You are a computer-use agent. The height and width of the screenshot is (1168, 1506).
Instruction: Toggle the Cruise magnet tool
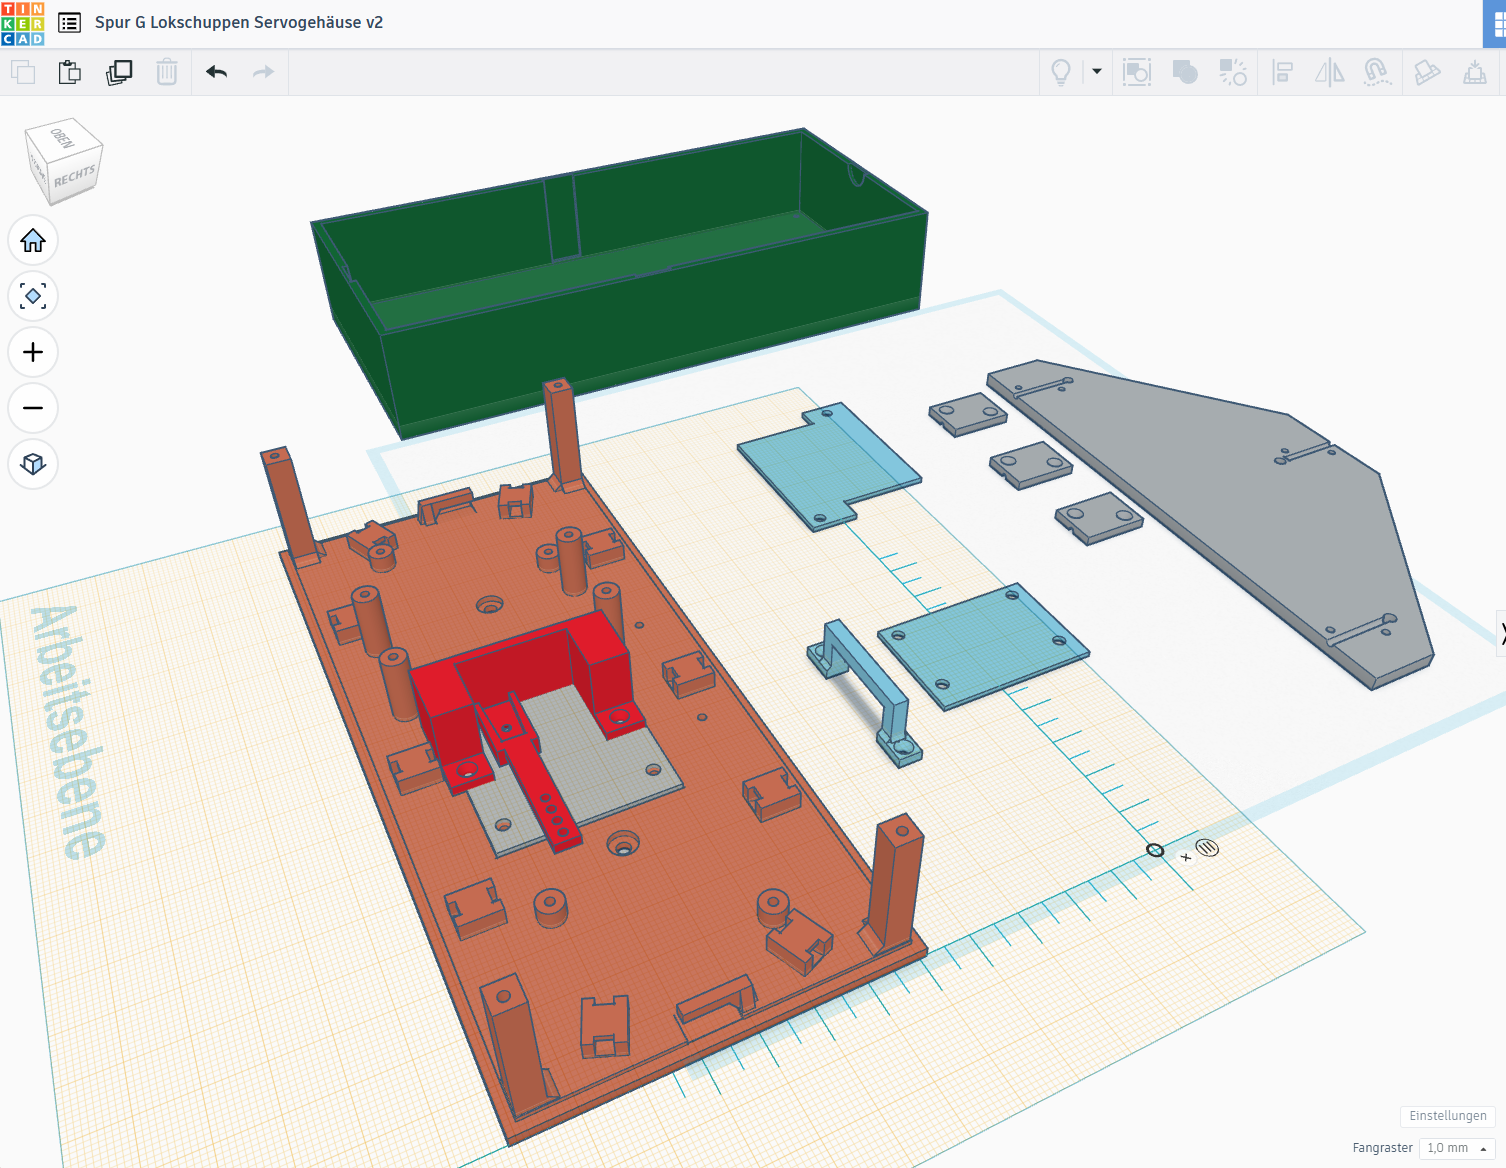1377,72
